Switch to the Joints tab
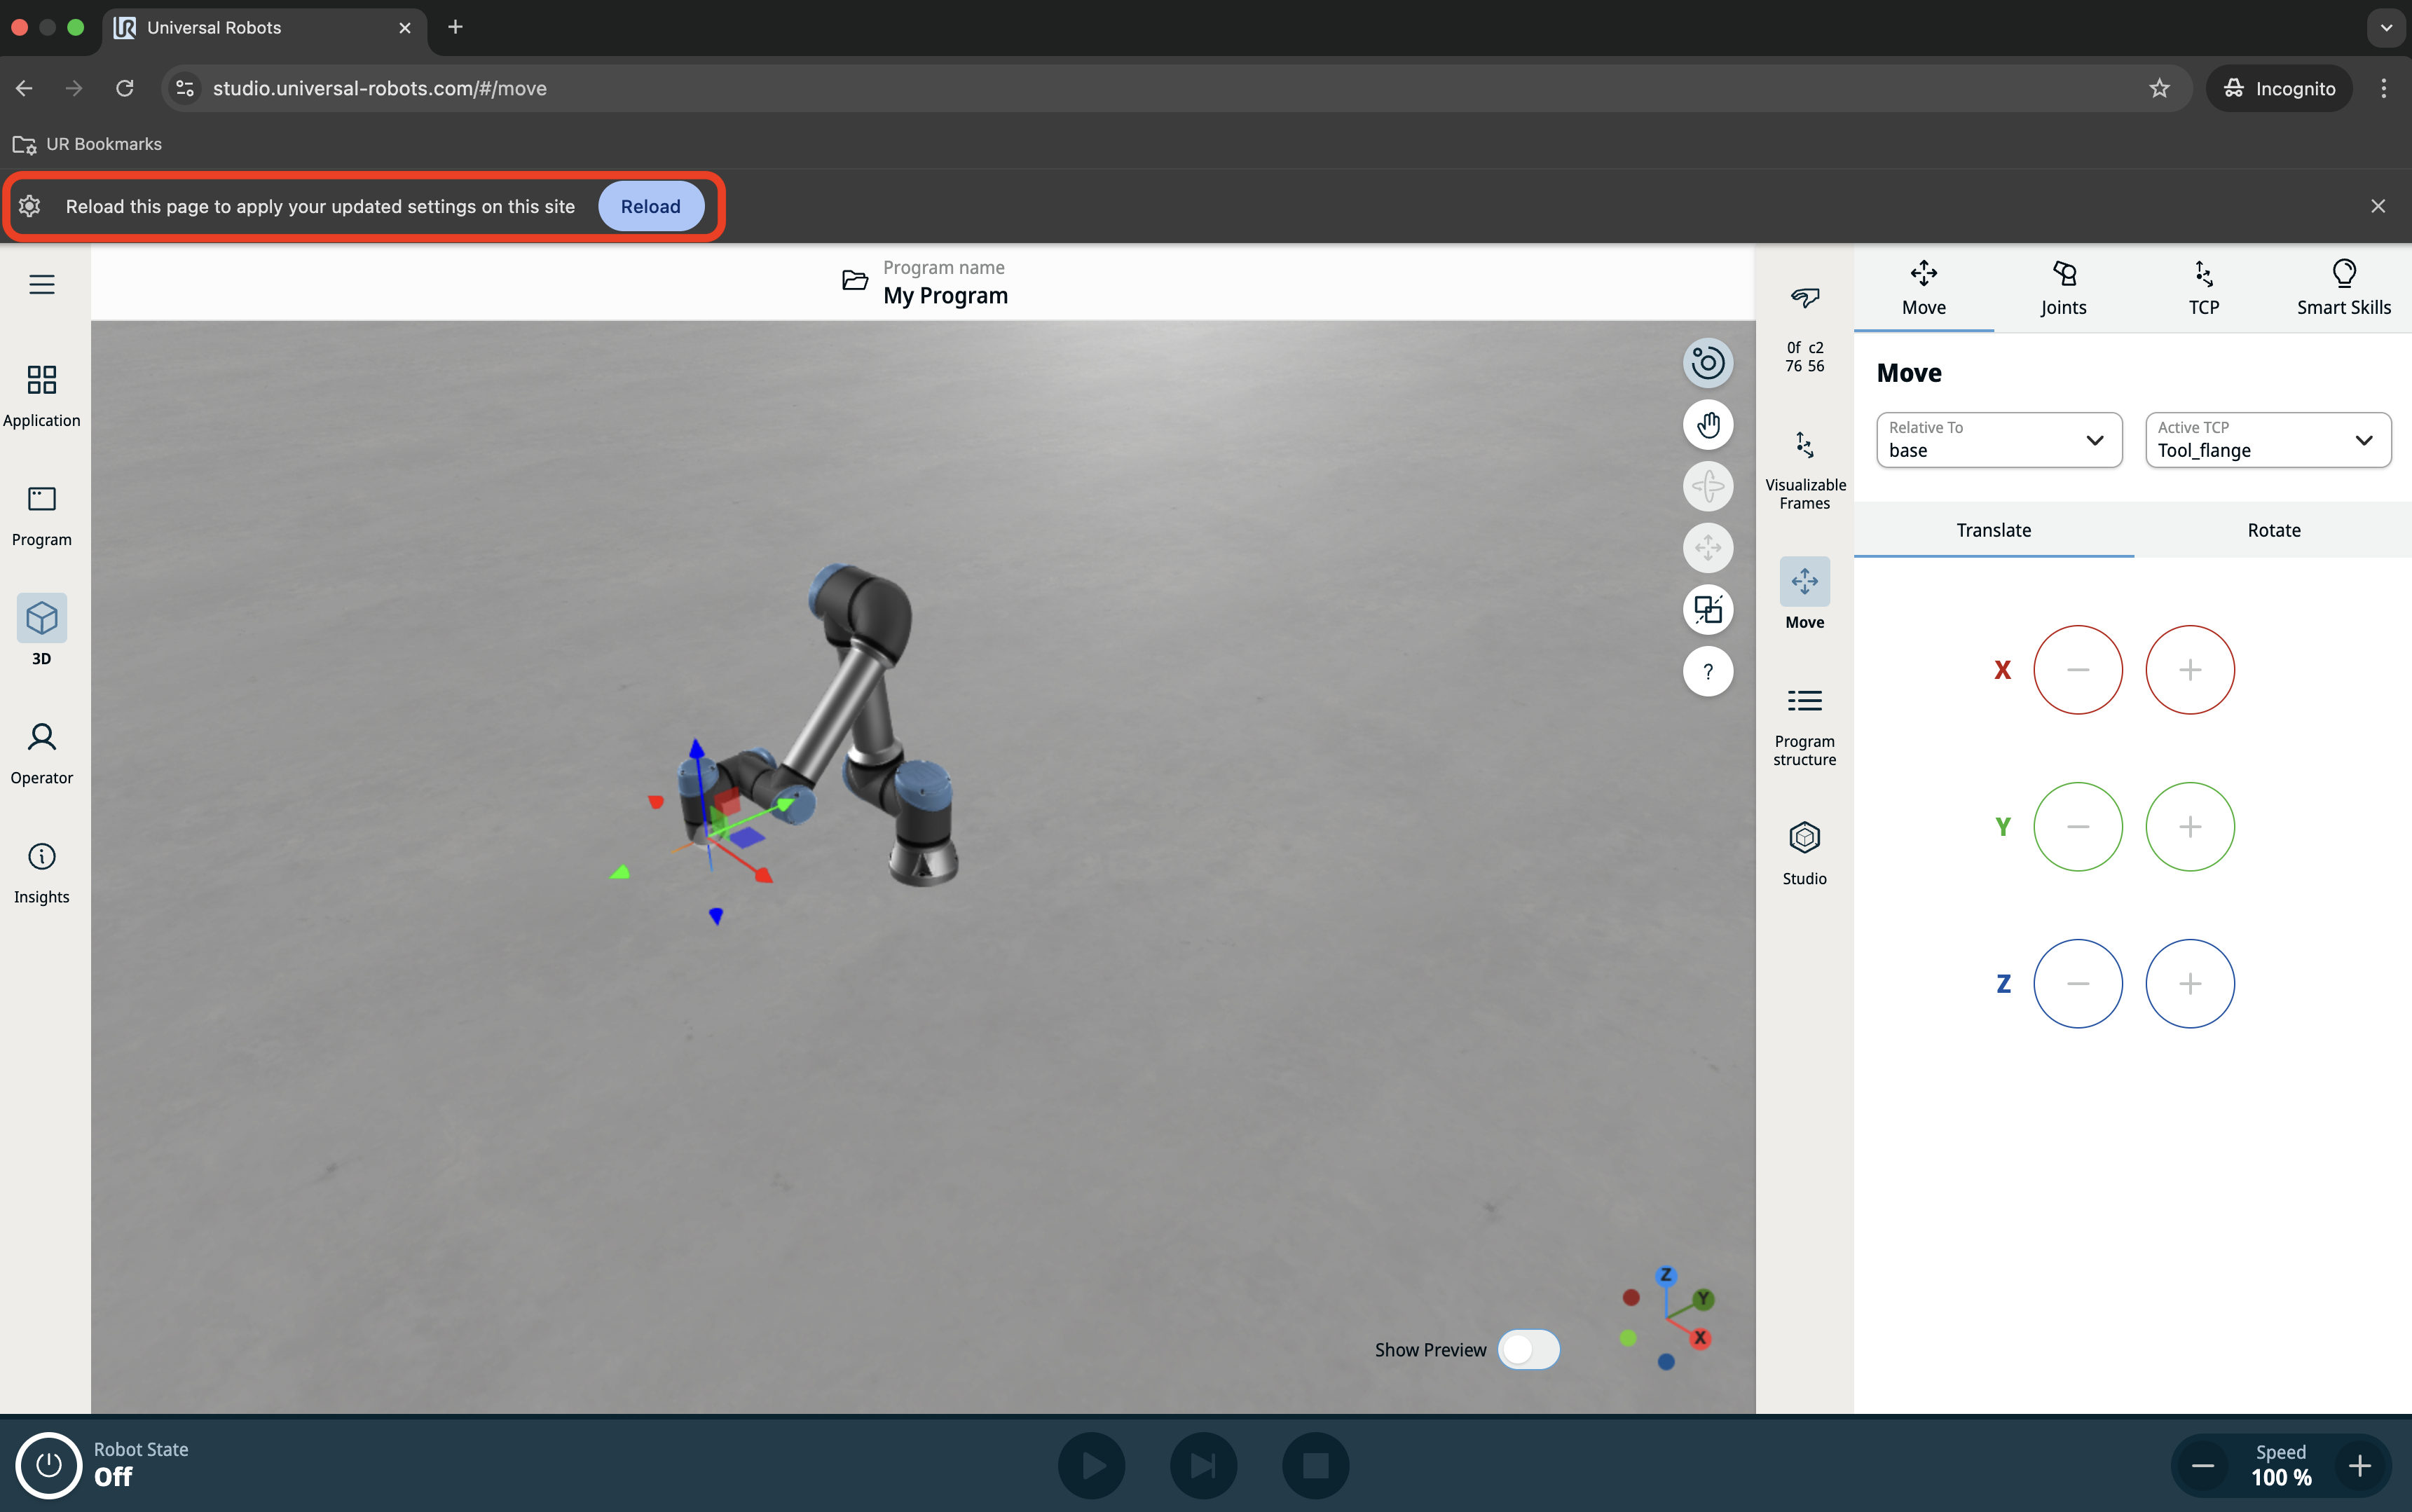The image size is (2412, 1512). (2063, 287)
